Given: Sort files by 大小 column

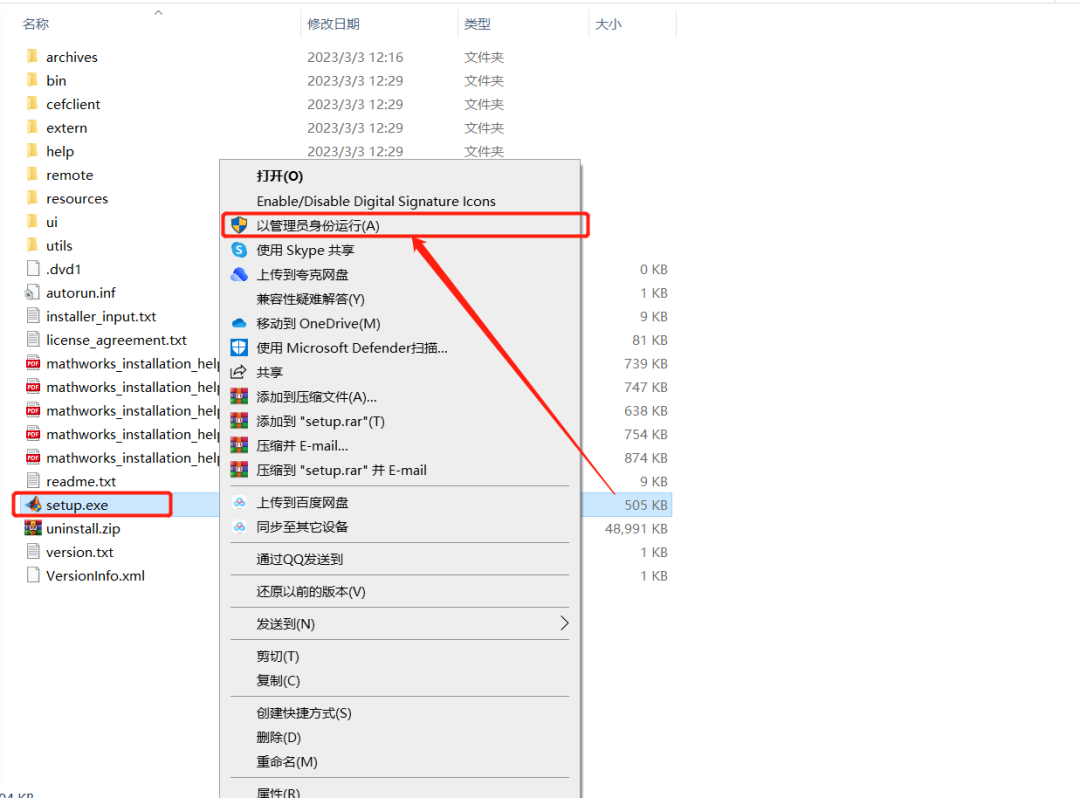Looking at the screenshot, I should (608, 22).
